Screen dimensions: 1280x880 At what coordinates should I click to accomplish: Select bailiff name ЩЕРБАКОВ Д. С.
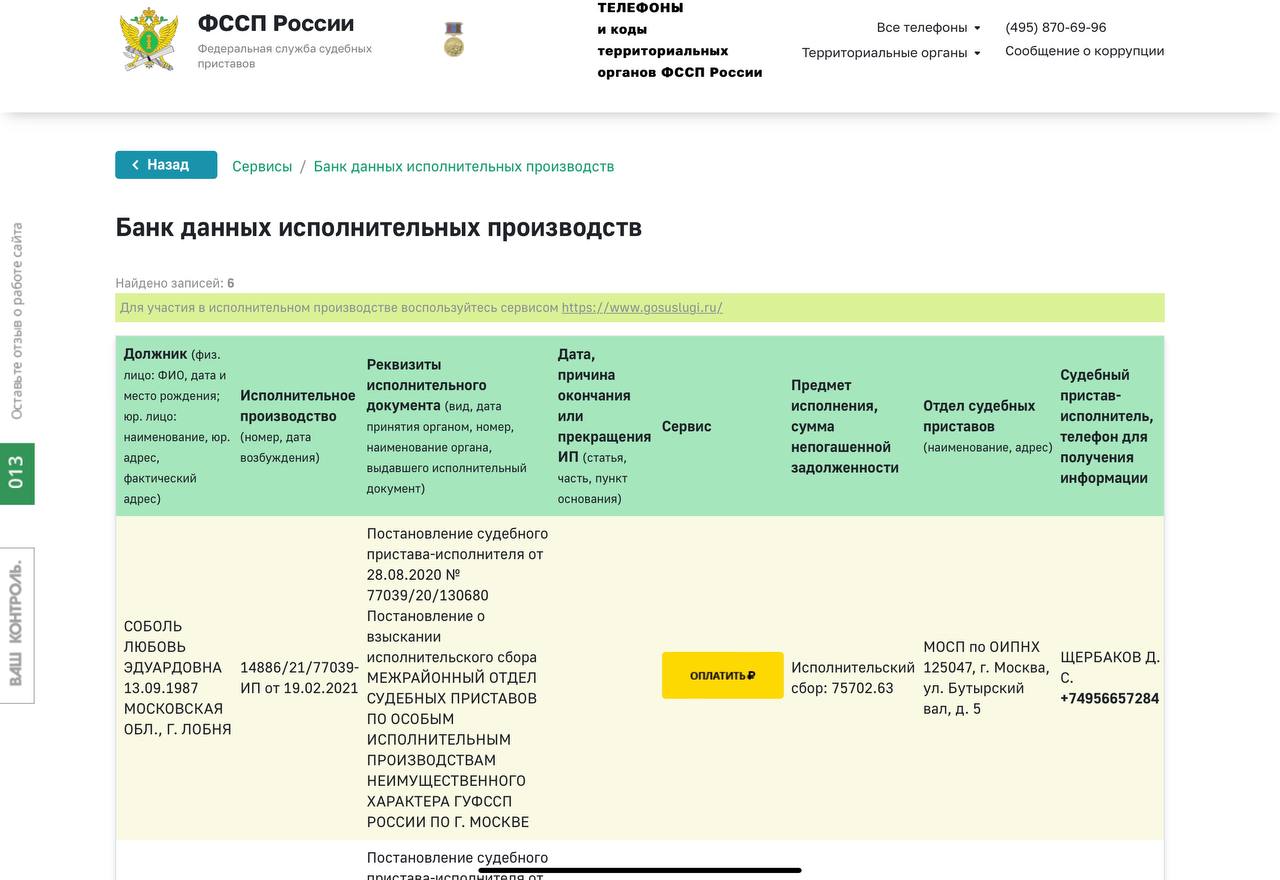(x=1110, y=667)
